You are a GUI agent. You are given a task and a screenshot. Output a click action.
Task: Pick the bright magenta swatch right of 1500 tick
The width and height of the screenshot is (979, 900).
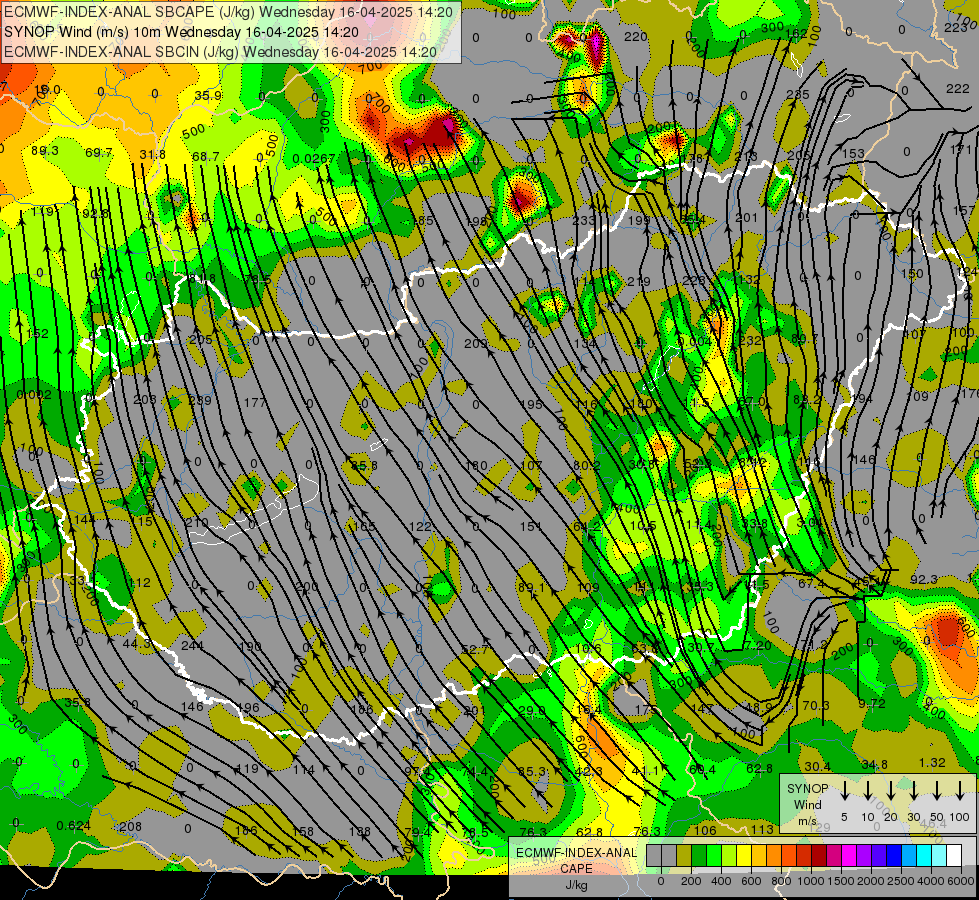849,855
